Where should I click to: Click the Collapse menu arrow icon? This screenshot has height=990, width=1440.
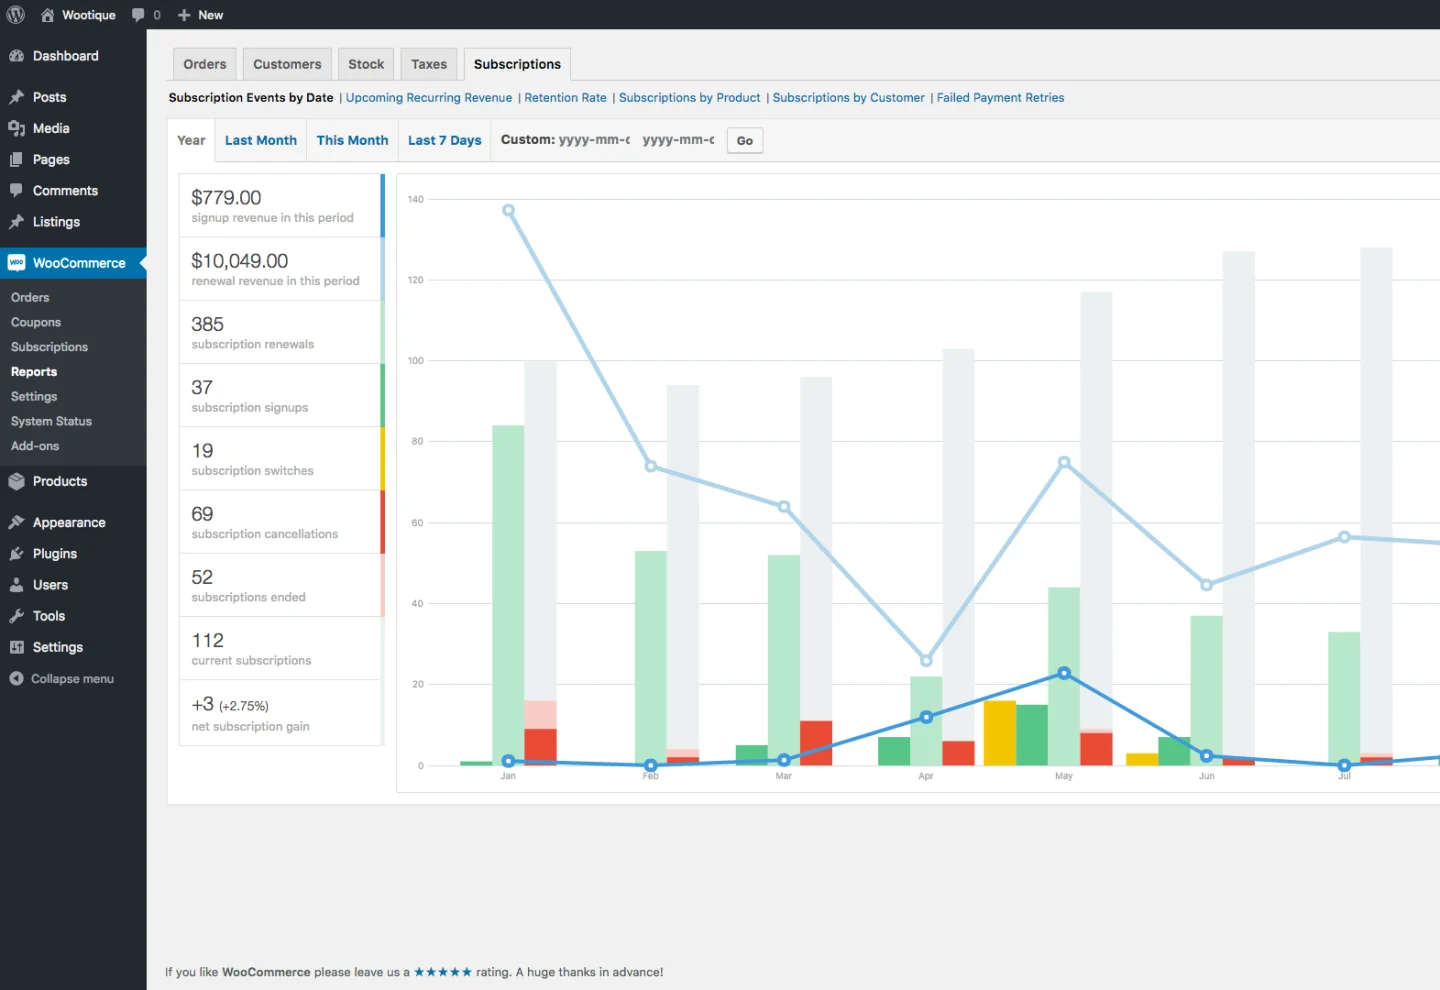[x=16, y=678]
